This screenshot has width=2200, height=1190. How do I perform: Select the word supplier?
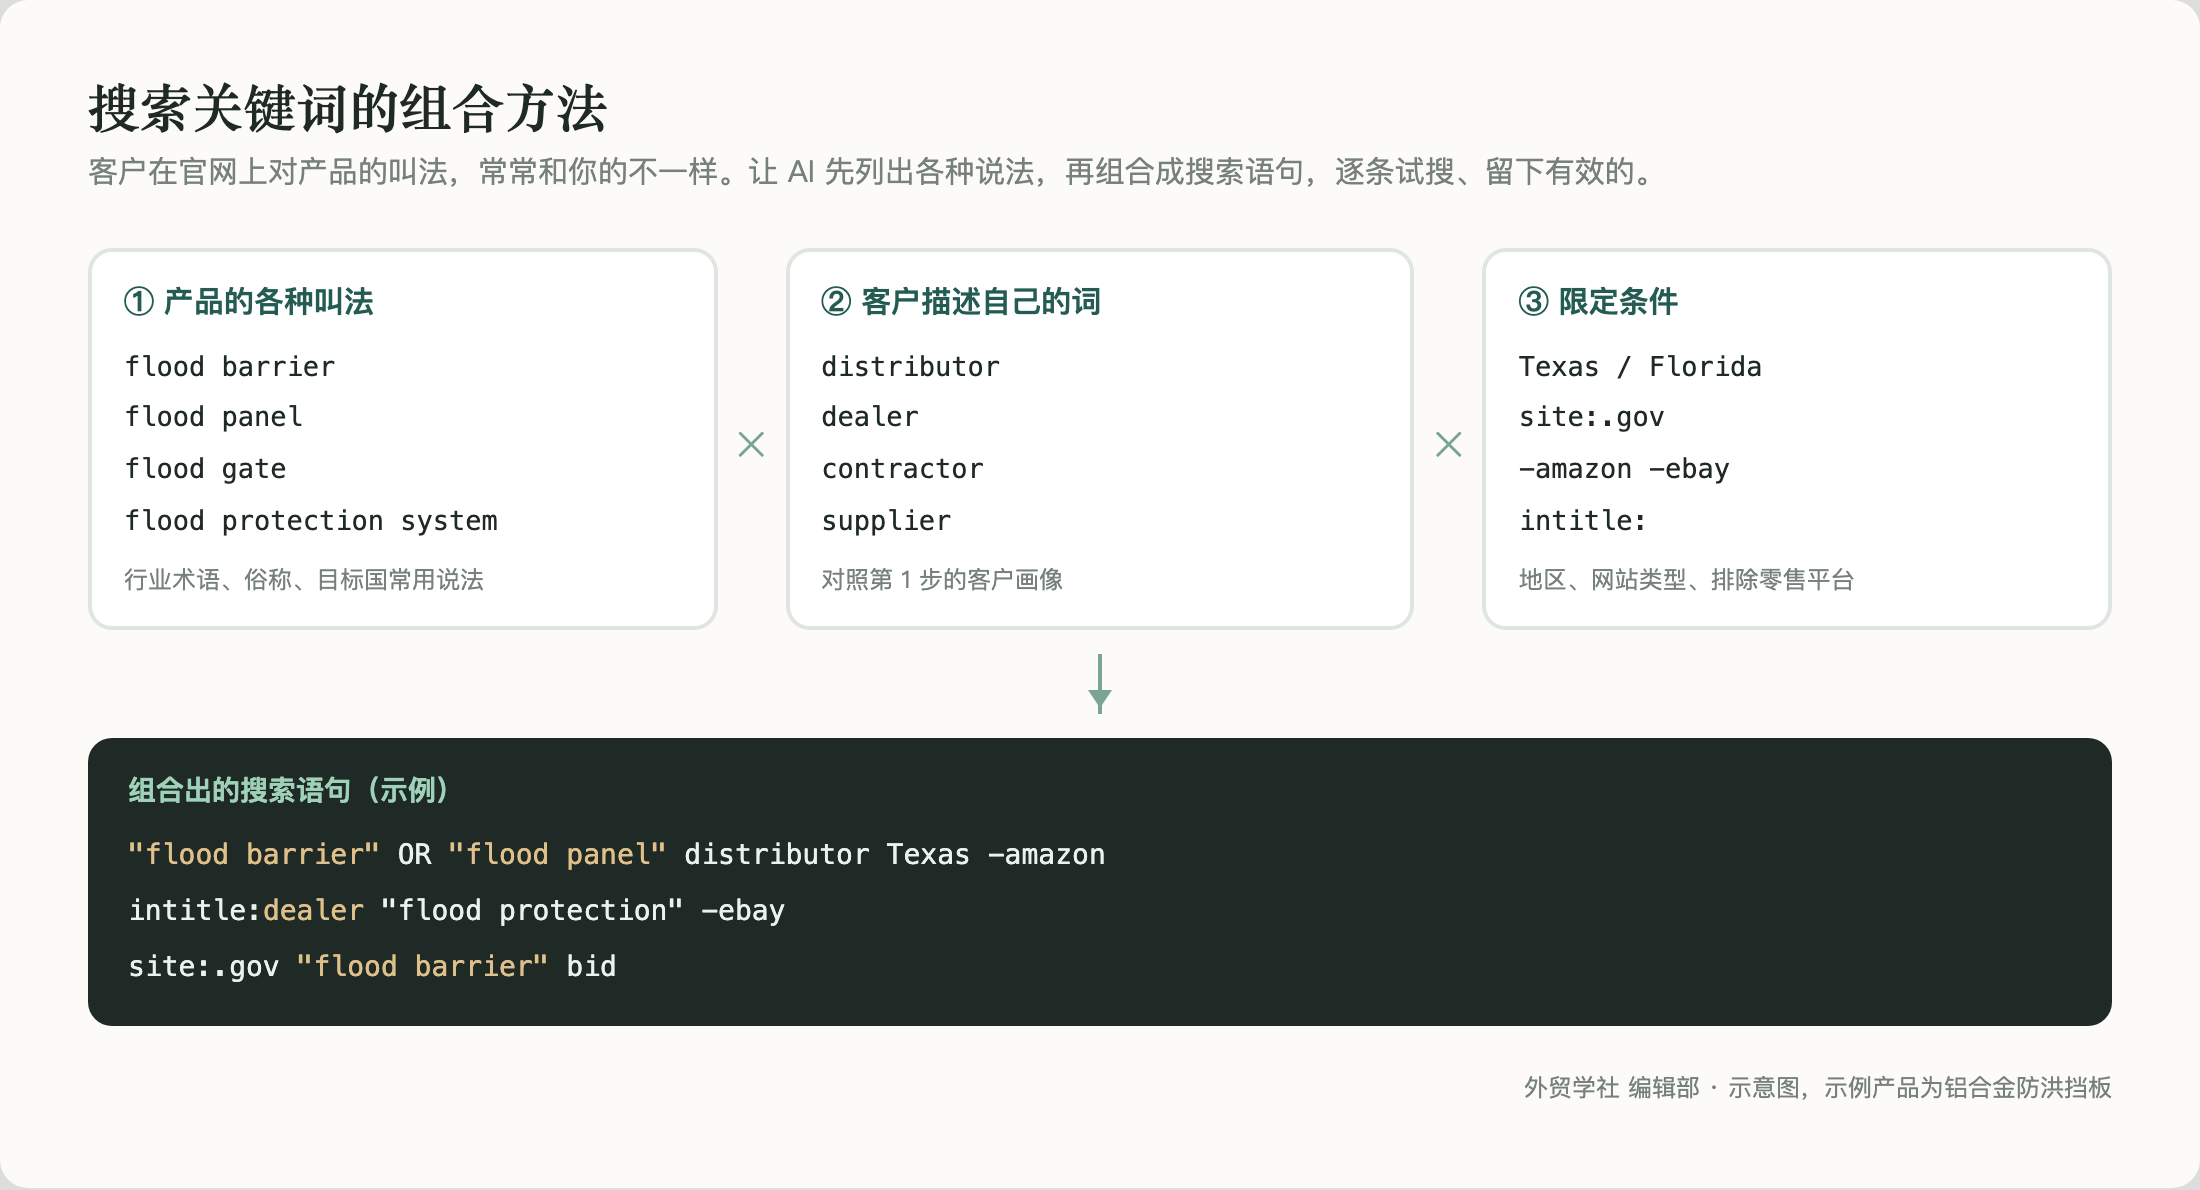pyautogui.click(x=886, y=520)
